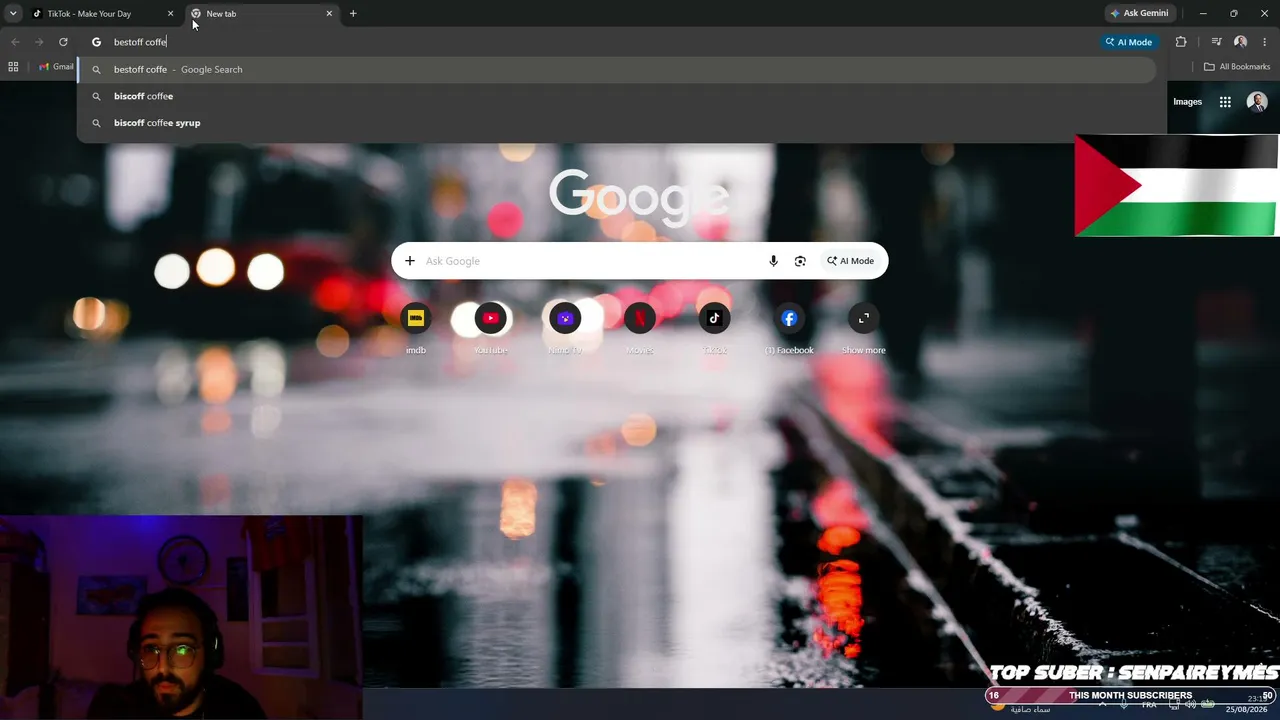Open the media controls icon in toolbar

pos(1216,42)
